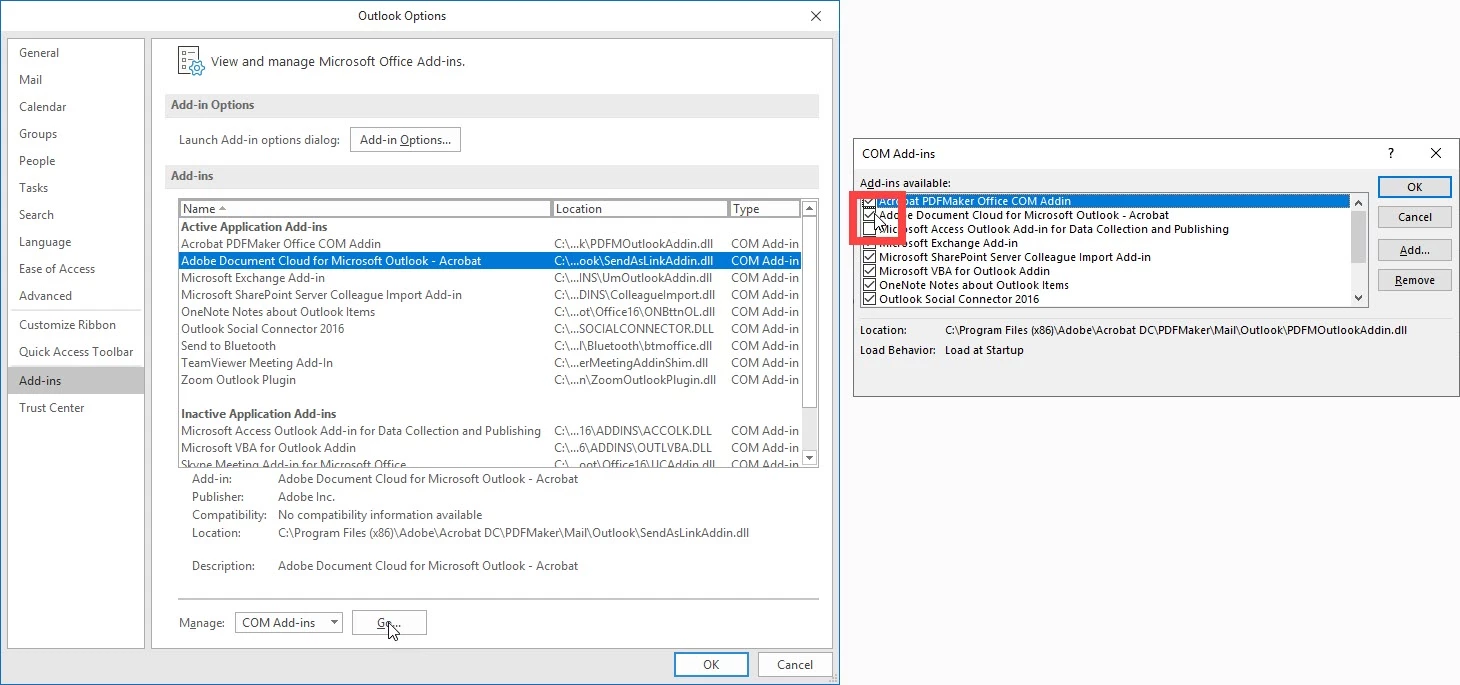This screenshot has height=685, width=1460.
Task: Select Outlook Social Connector 2016 row in Active list
Action: click(x=490, y=329)
